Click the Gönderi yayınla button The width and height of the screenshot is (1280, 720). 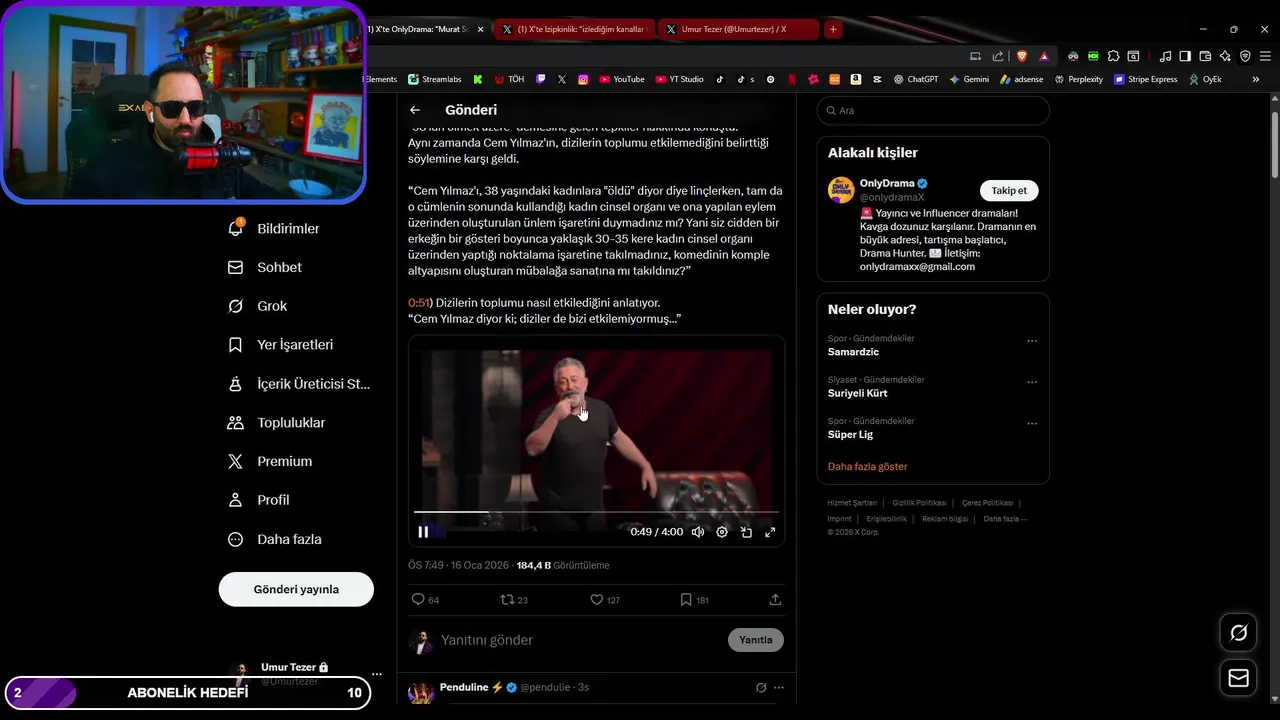pos(296,589)
